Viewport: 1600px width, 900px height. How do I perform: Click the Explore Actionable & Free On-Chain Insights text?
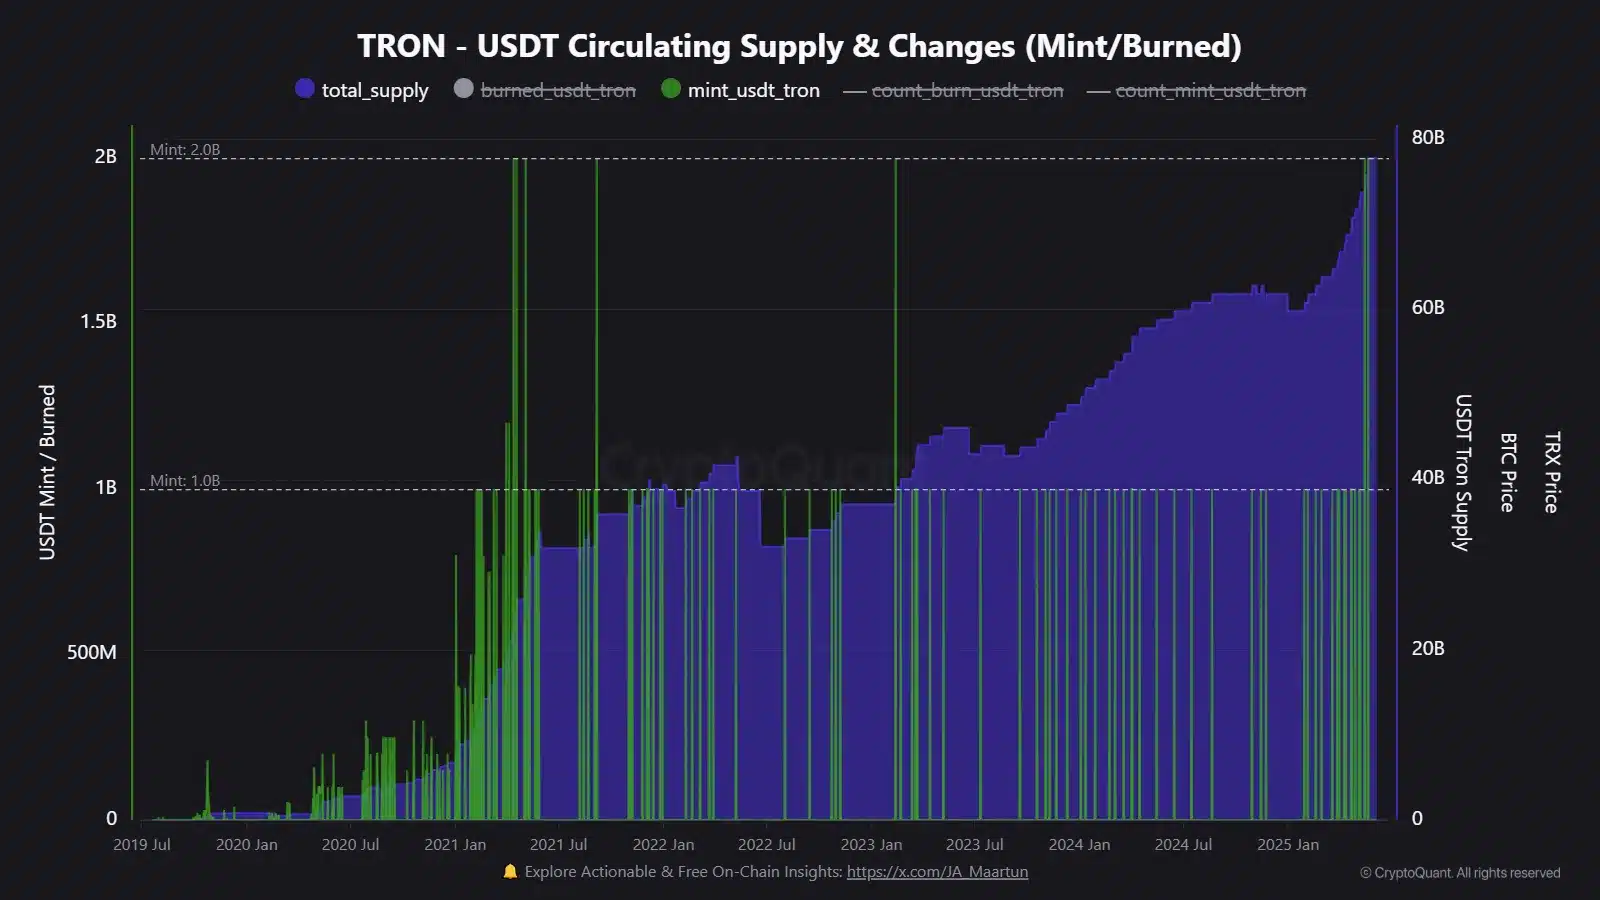point(683,872)
